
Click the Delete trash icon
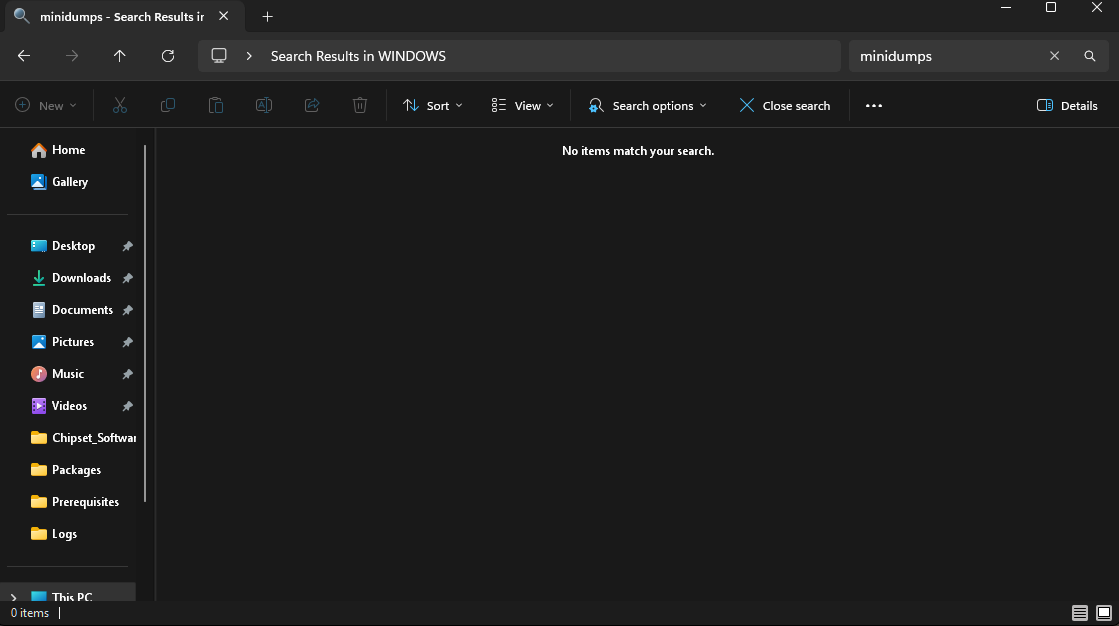pyautogui.click(x=360, y=106)
